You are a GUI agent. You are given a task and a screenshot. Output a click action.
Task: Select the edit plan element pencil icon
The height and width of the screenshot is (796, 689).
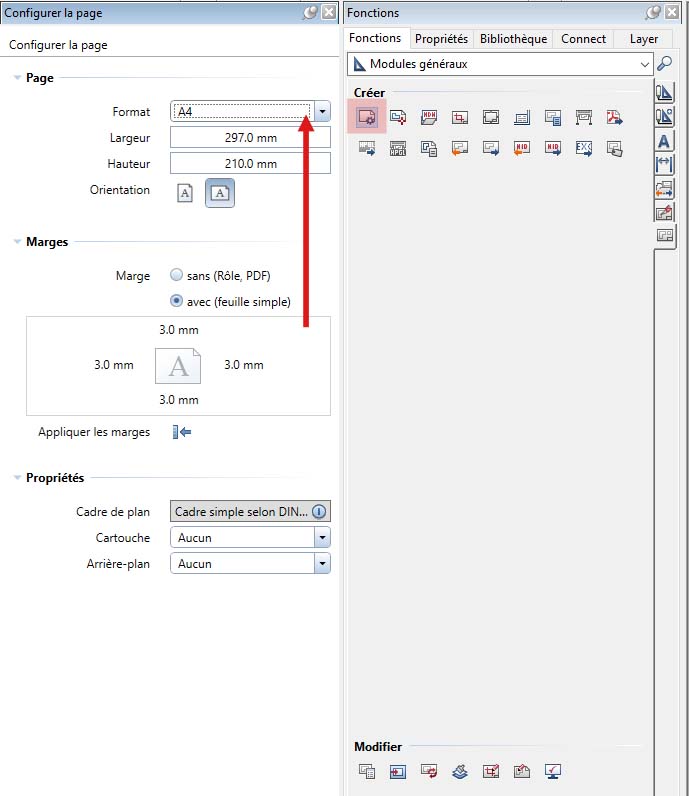coord(522,771)
